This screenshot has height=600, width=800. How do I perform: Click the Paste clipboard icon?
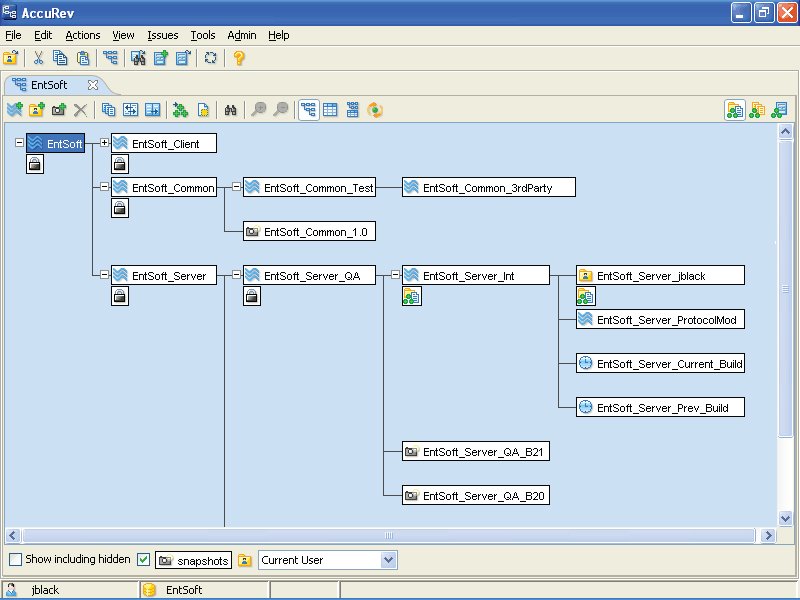(83, 58)
